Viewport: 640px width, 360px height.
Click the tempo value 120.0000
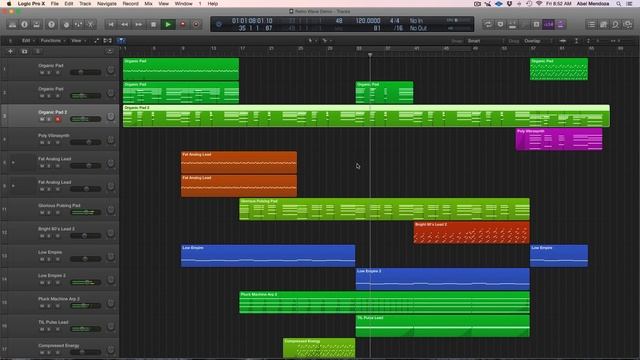pos(368,21)
